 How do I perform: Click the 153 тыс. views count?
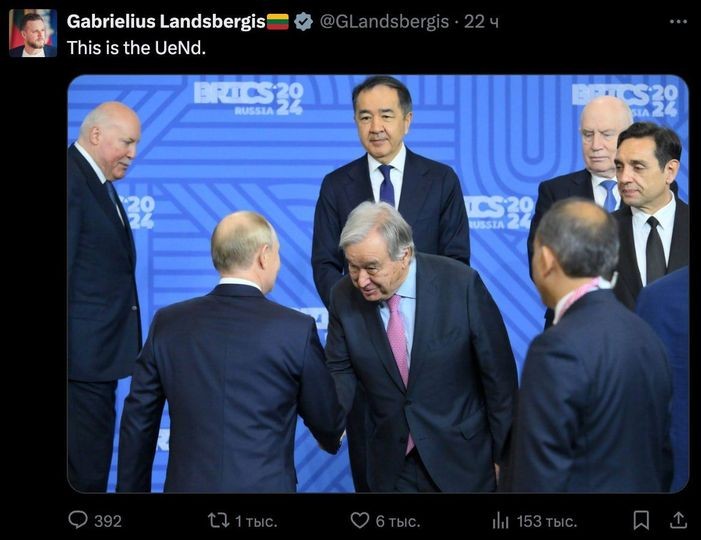547,521
